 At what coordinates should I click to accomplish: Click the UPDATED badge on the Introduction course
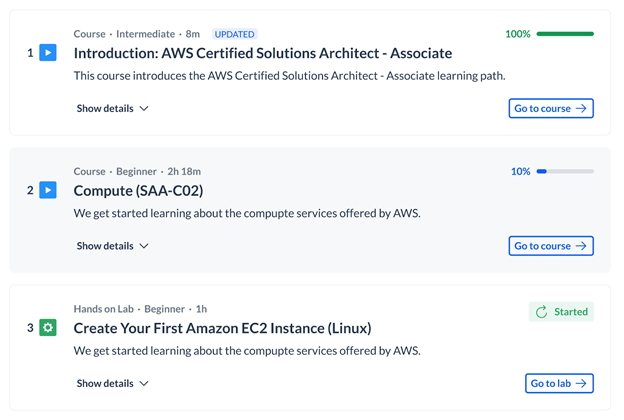[x=234, y=34]
